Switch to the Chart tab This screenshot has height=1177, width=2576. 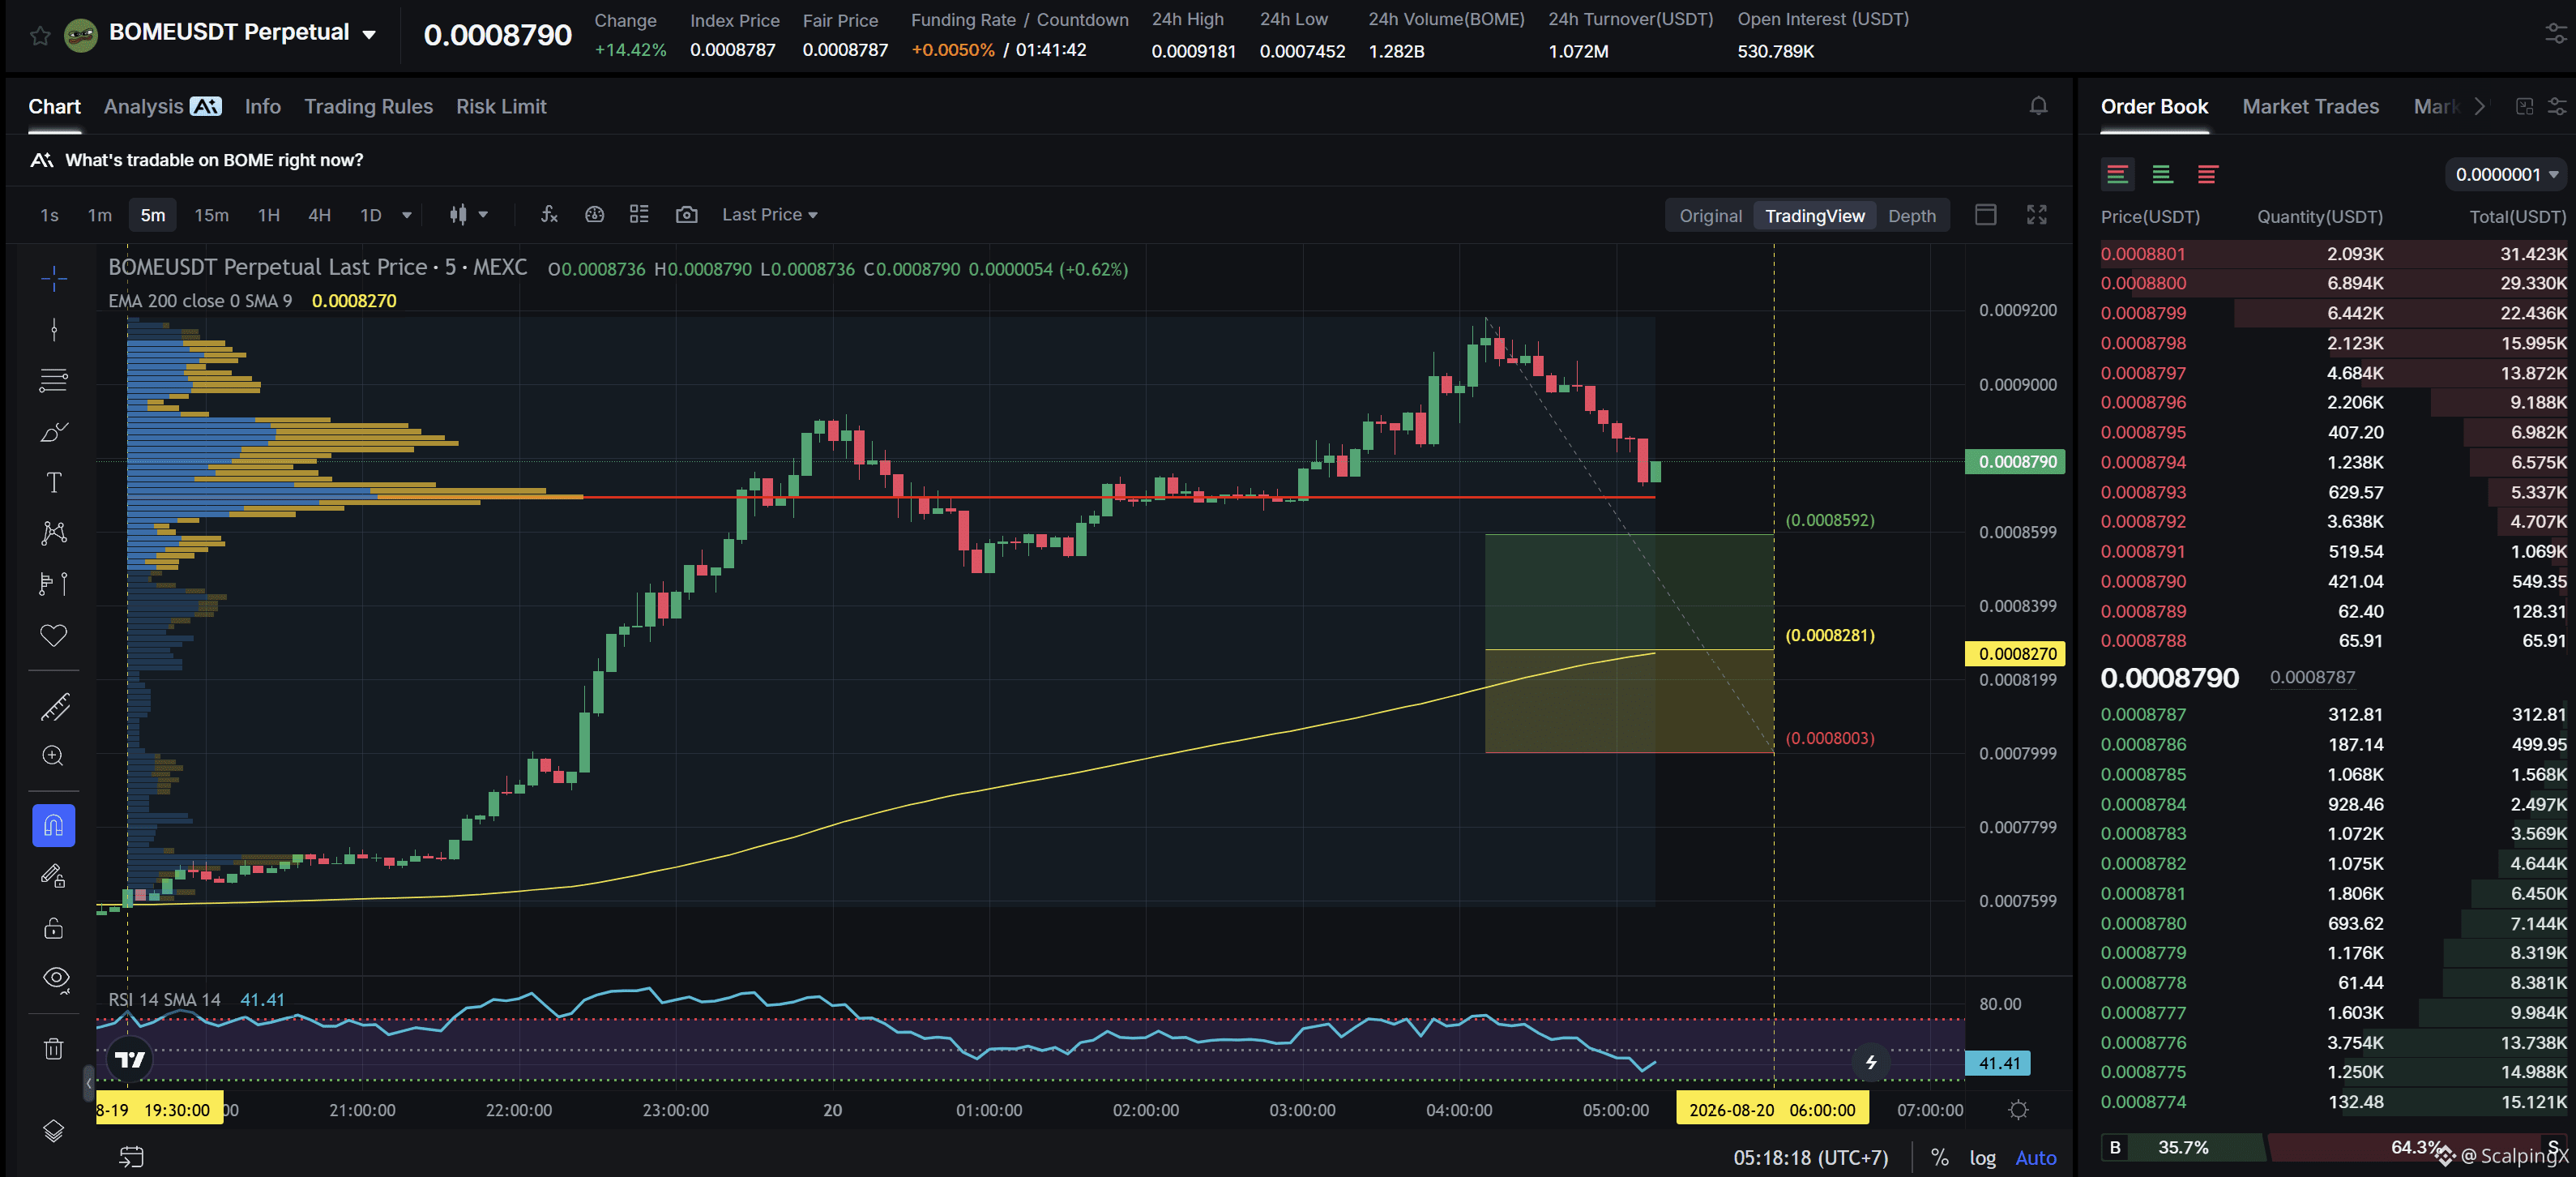pyautogui.click(x=54, y=106)
